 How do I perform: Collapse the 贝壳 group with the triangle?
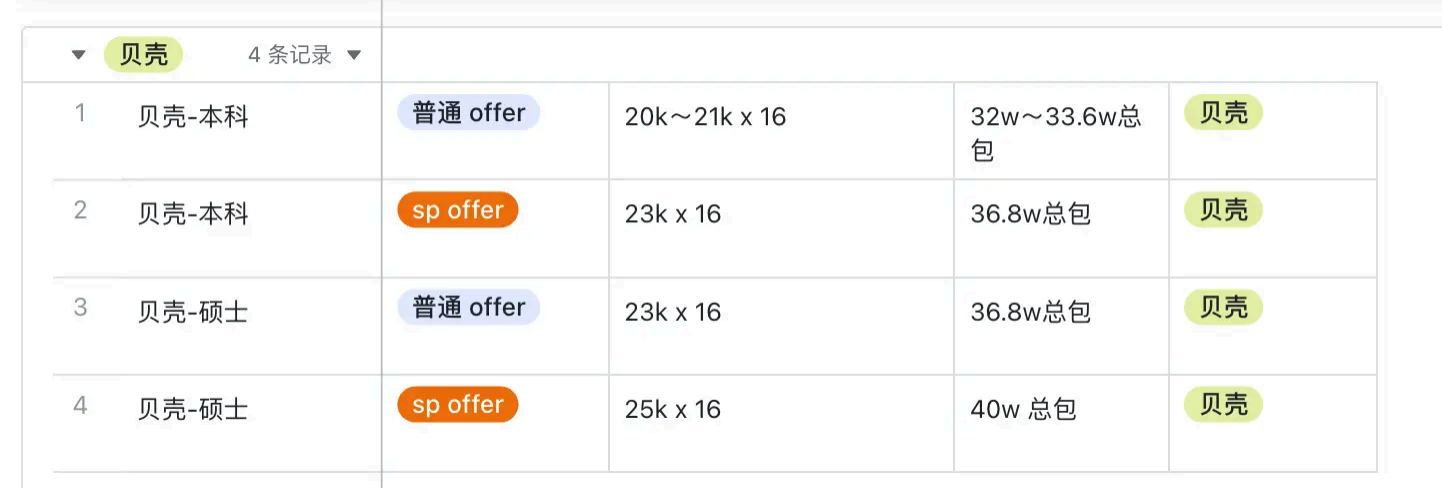(79, 55)
